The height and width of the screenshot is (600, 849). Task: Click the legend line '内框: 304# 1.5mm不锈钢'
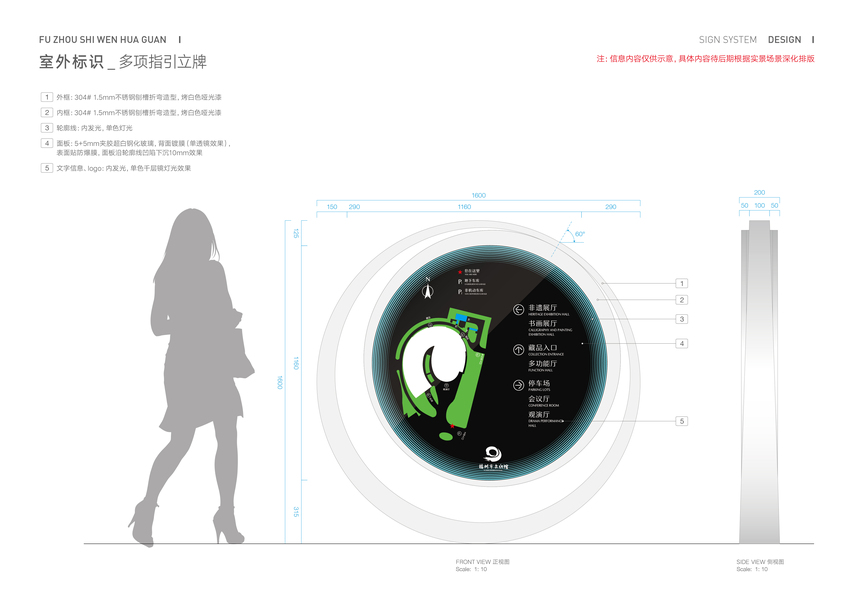coord(139,113)
